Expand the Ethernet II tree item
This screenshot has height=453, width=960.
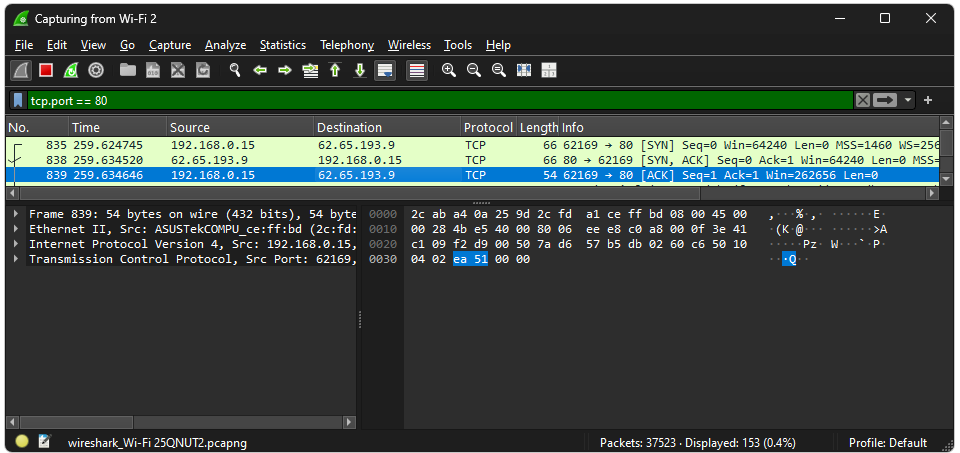tap(16, 229)
